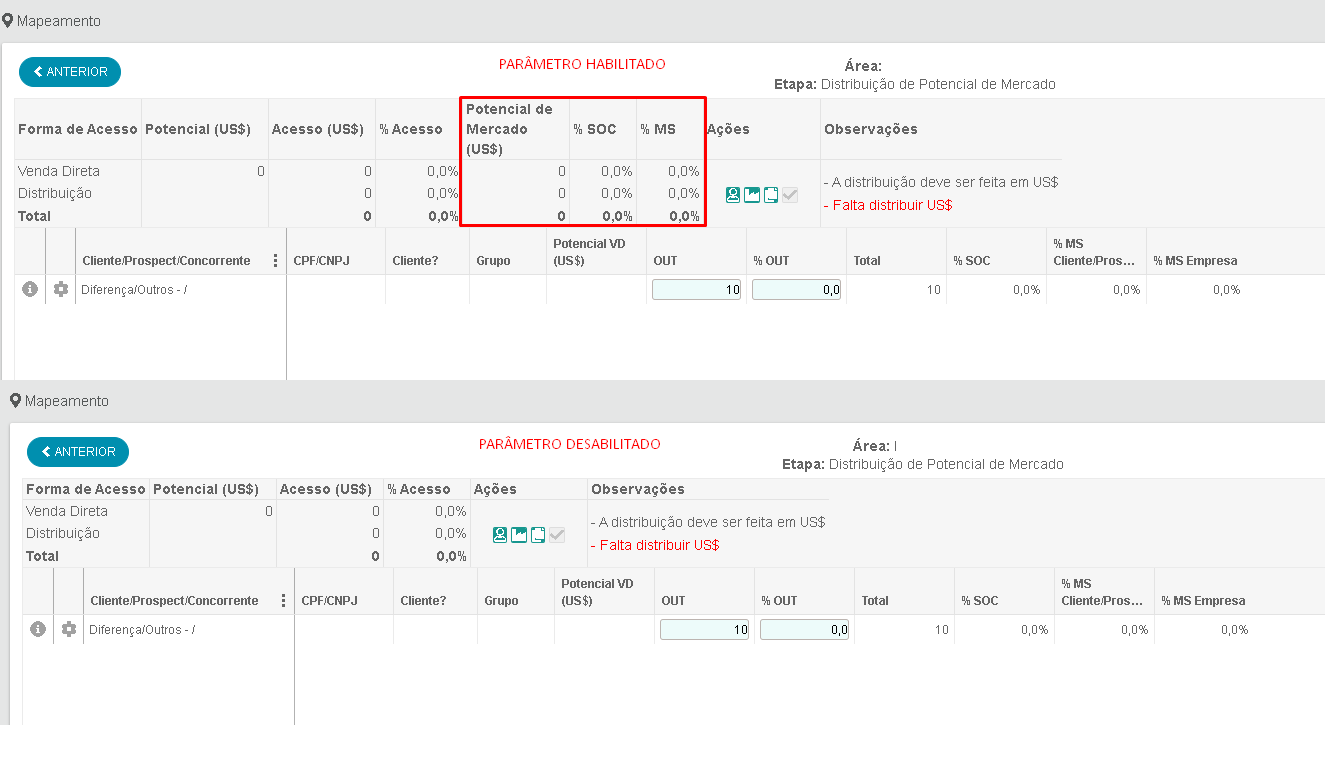
Task: Click the Grupo column header in the DESABILITADO panel
Action: pos(501,601)
